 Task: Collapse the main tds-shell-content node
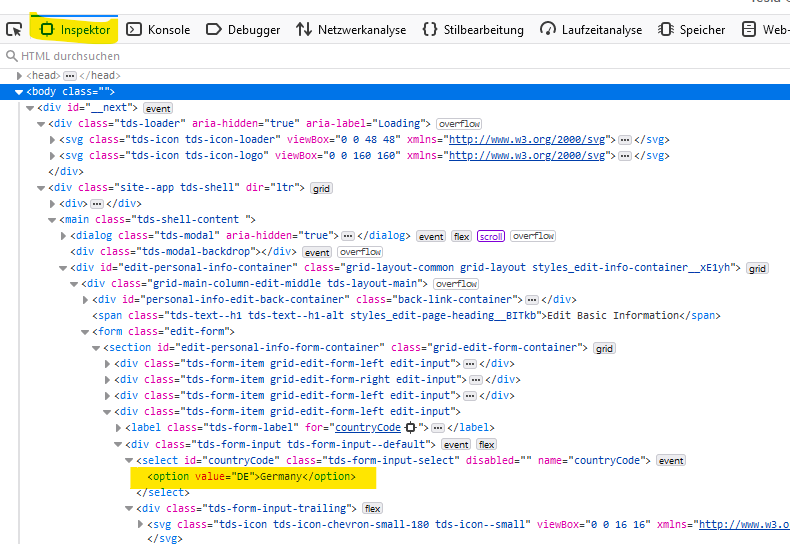point(52,220)
